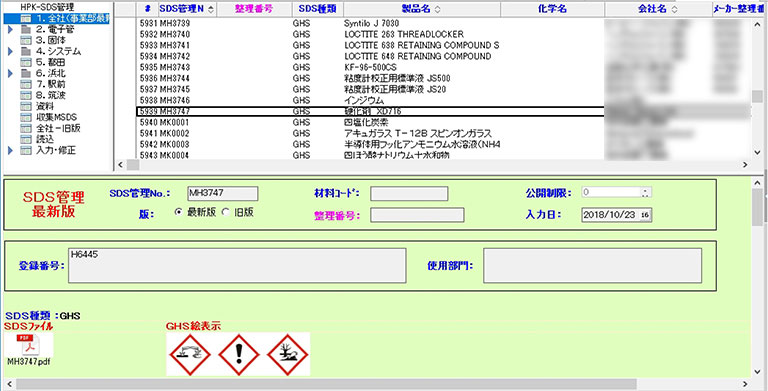Select row 5939 MH3747 硬化剤 XD716

370,112
